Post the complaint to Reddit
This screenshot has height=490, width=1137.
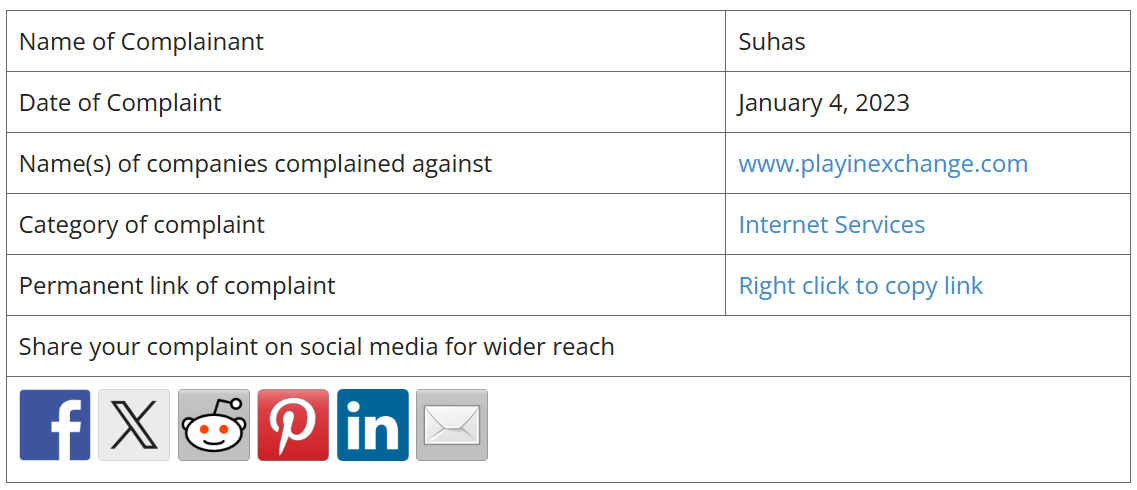(x=214, y=425)
